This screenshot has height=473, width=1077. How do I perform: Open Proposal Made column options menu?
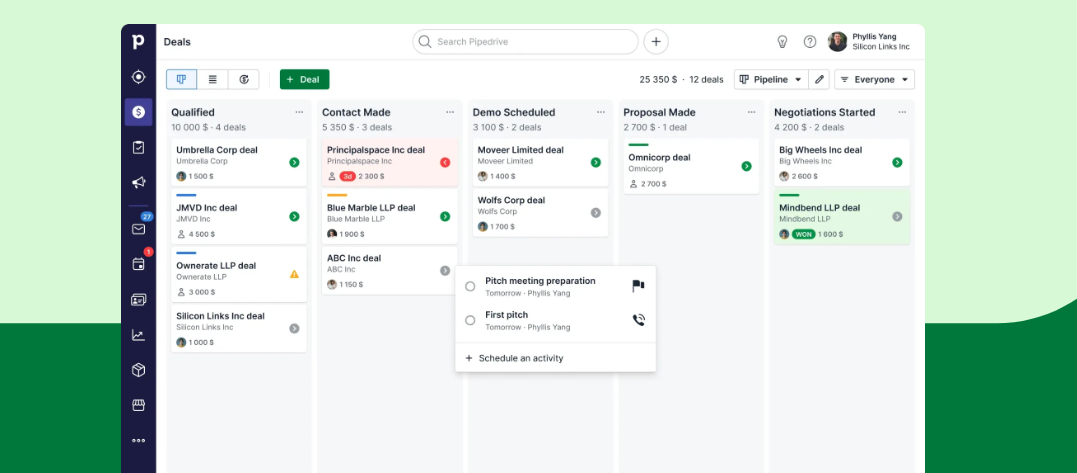[x=751, y=112]
